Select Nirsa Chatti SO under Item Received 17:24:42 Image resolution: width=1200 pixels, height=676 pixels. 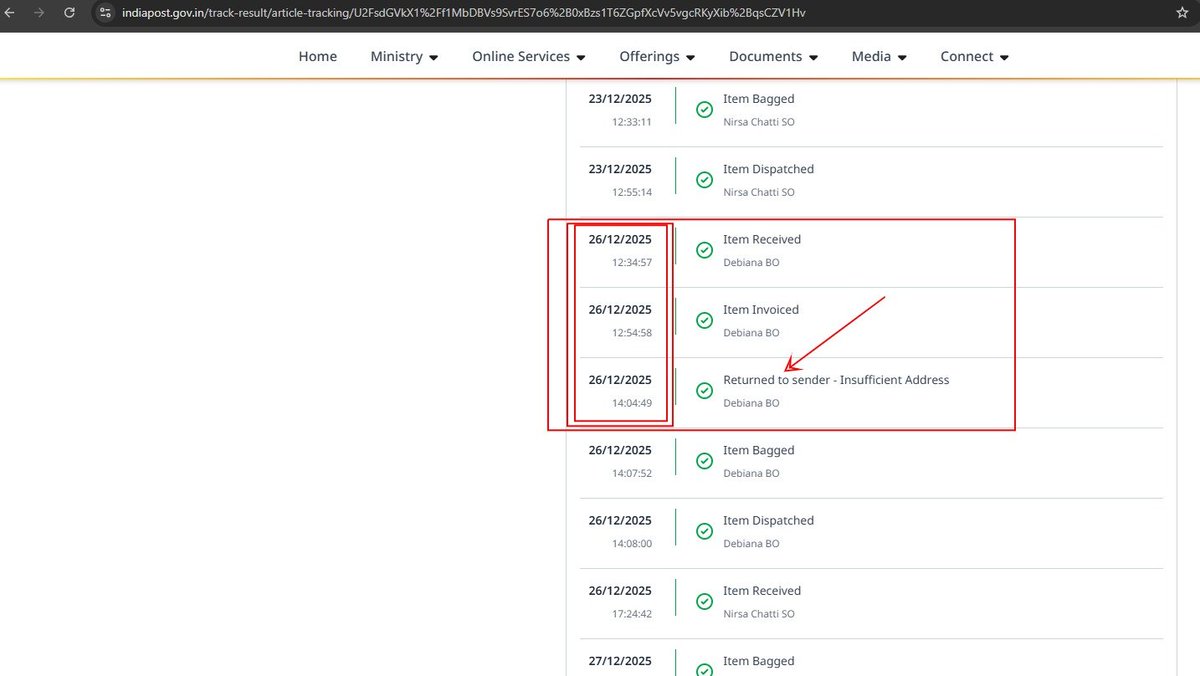click(x=759, y=614)
